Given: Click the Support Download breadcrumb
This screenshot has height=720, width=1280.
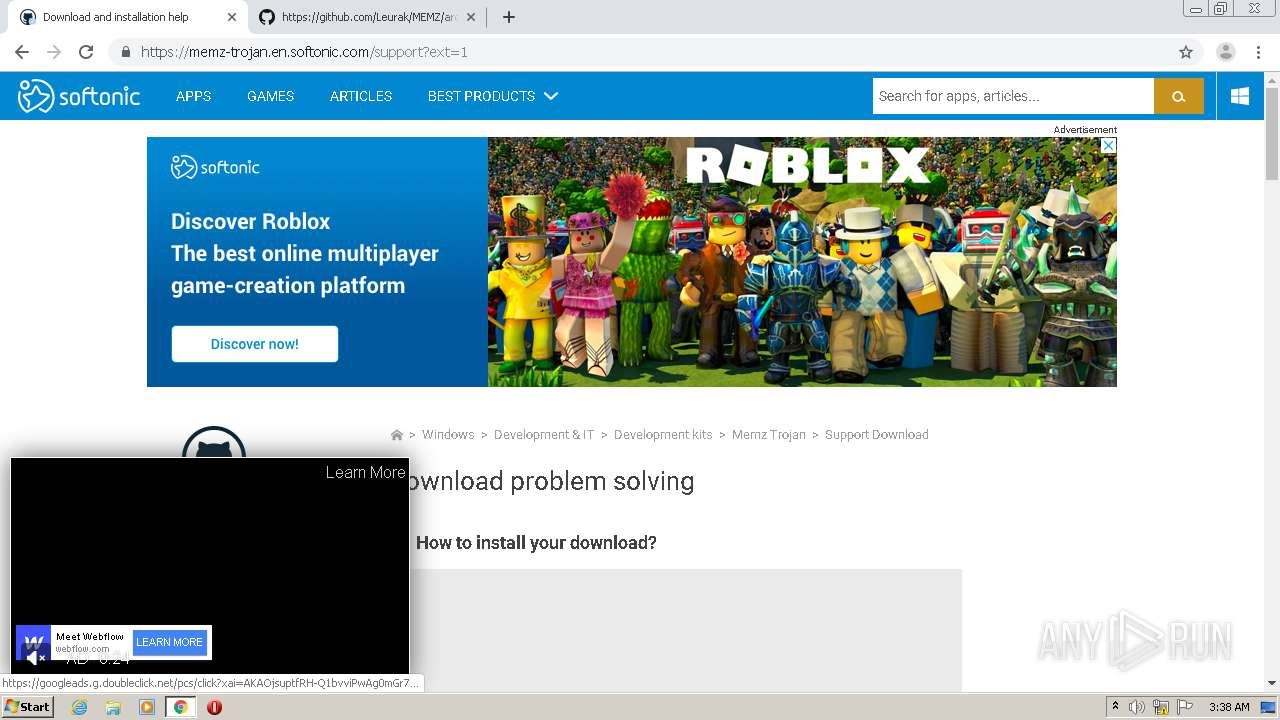Looking at the screenshot, I should 876,435.
